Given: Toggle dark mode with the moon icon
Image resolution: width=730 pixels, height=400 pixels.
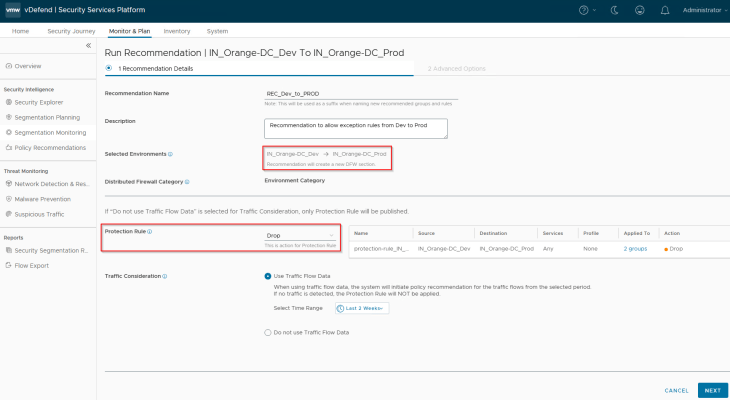Looking at the screenshot, I should click(x=613, y=10).
